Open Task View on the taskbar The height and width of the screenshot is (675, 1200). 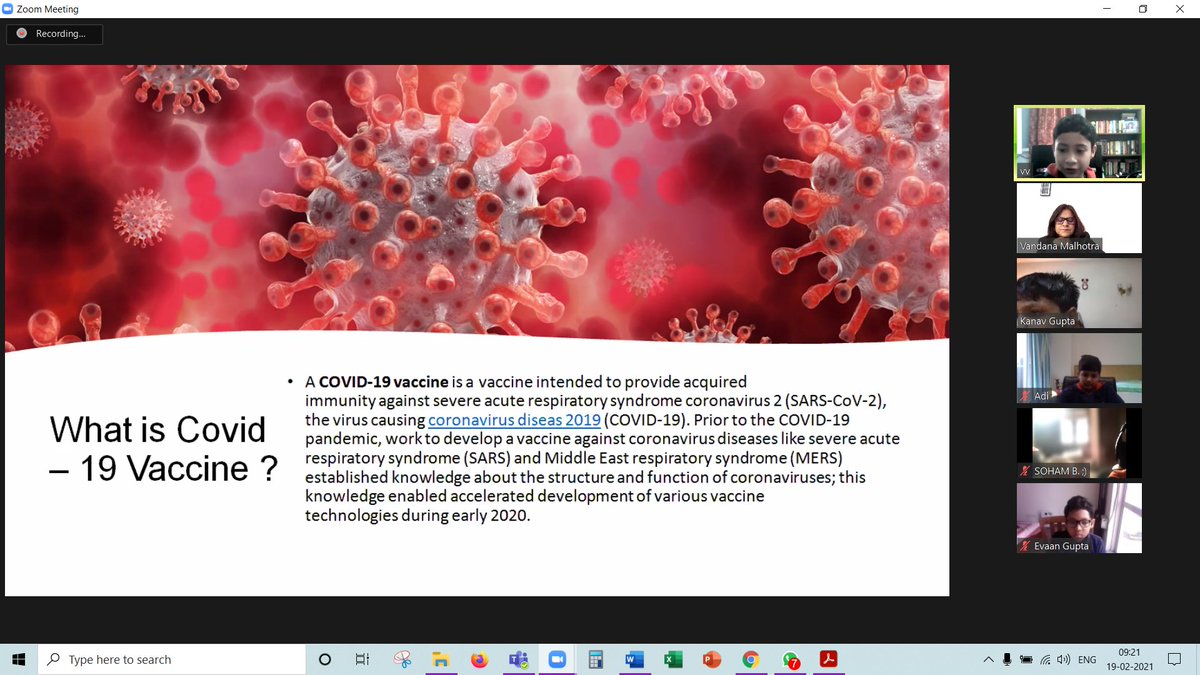[362, 659]
